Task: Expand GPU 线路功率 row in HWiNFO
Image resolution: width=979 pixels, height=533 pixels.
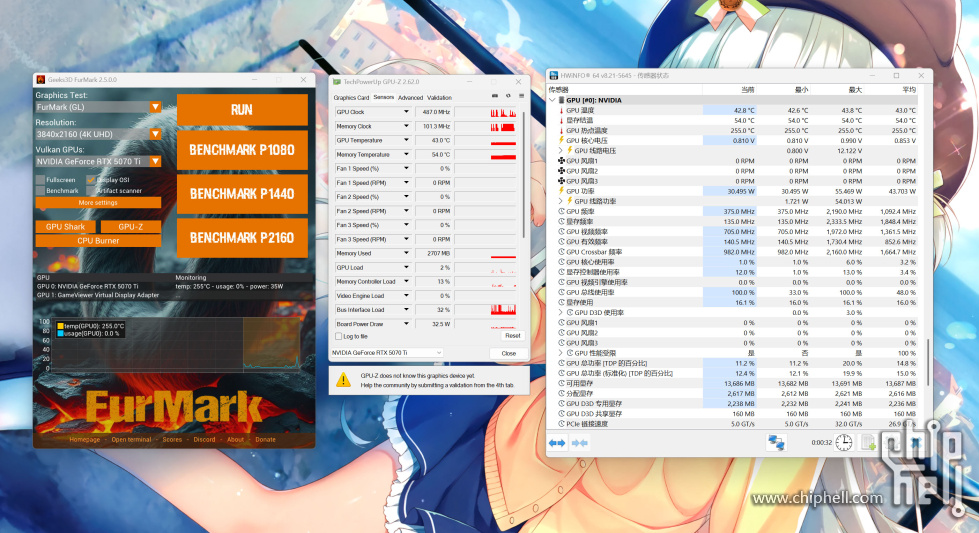Action: coord(561,201)
